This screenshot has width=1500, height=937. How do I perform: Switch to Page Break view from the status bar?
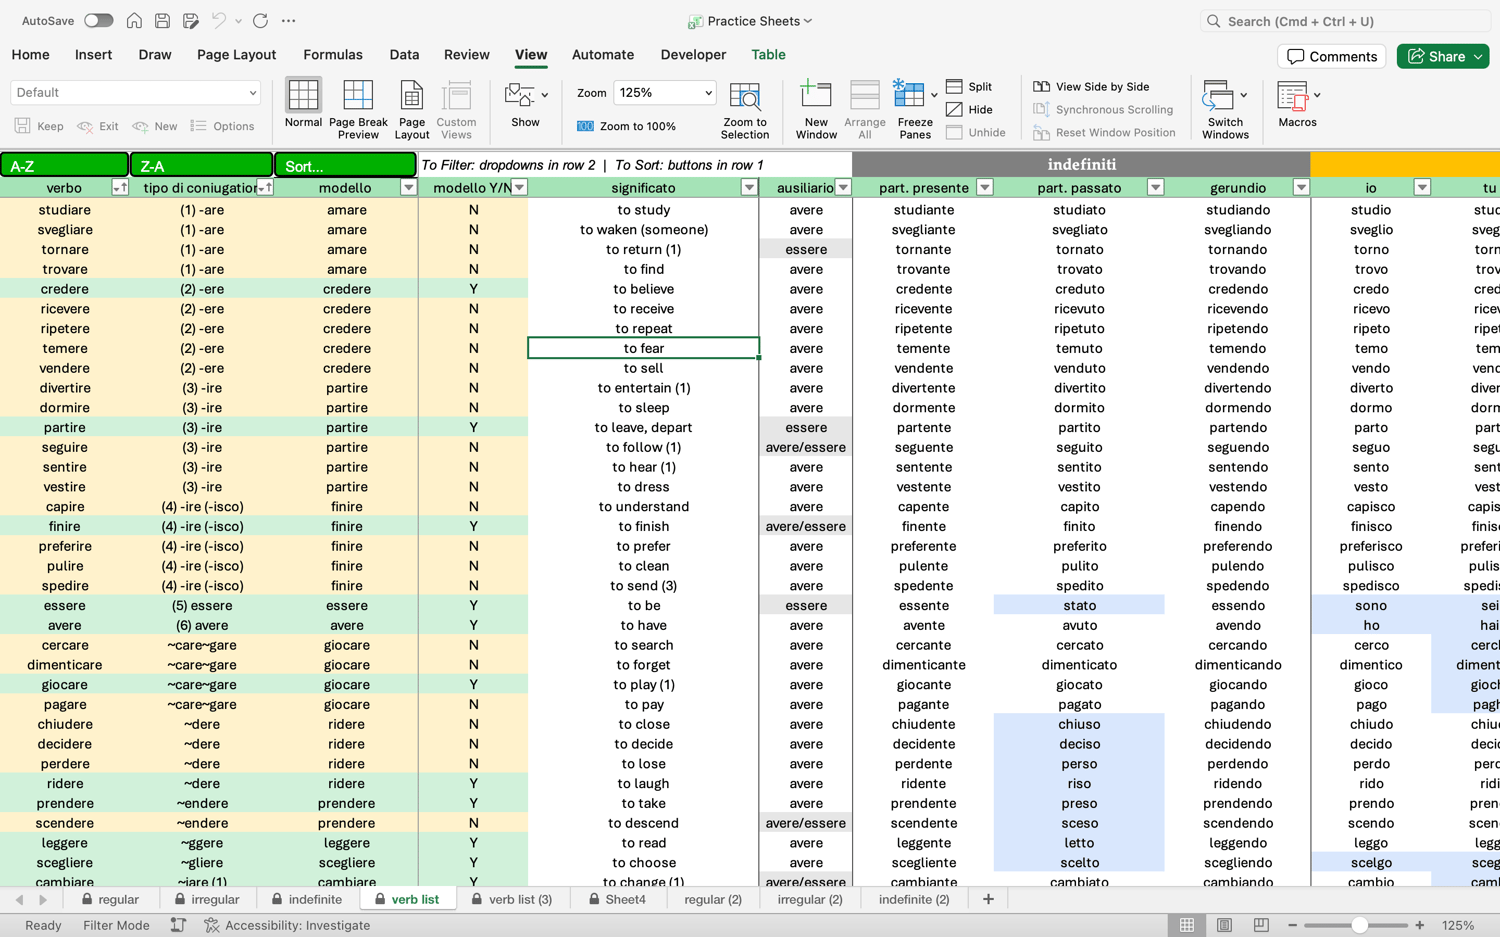pos(1261,925)
